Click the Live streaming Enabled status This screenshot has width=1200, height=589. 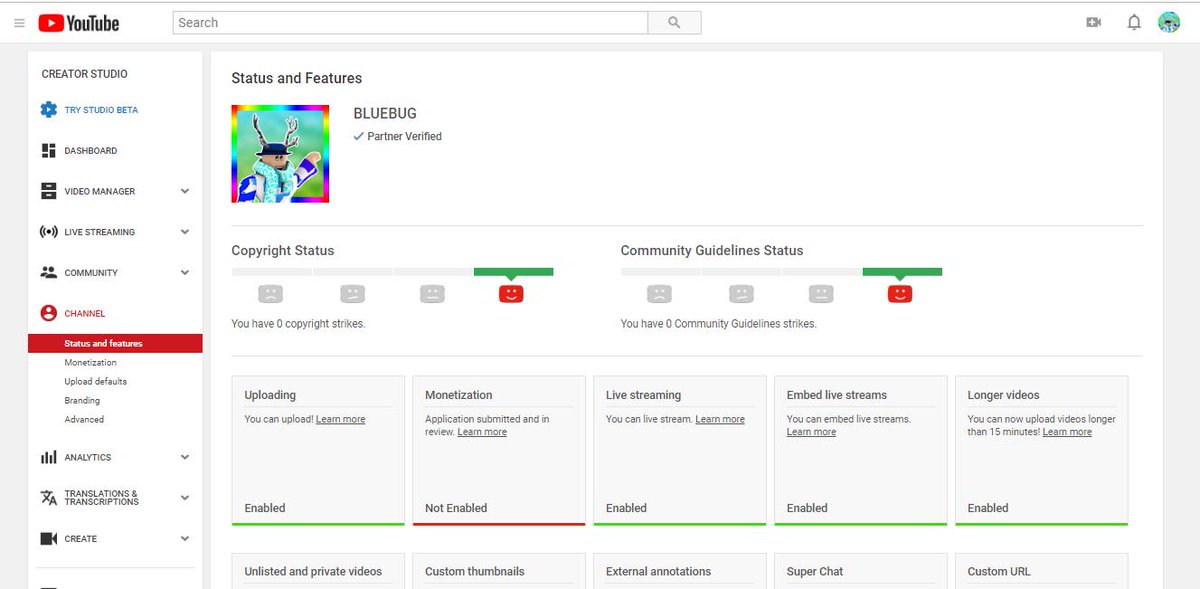(x=626, y=508)
